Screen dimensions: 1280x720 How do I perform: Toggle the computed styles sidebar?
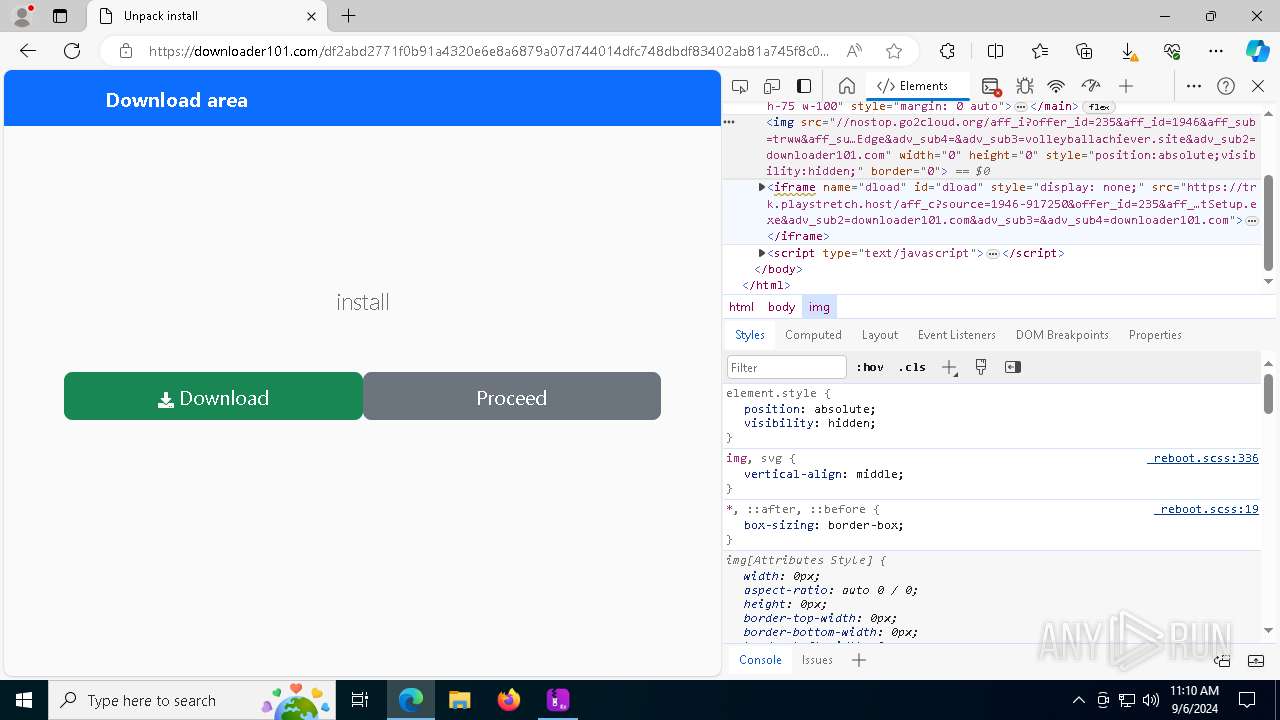(x=1013, y=367)
